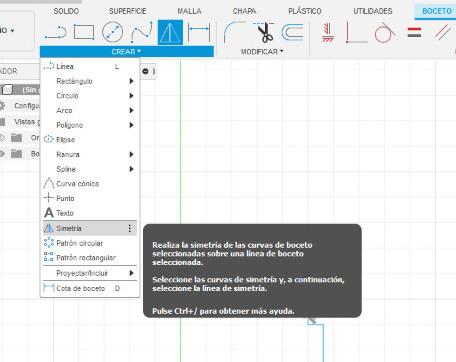Choose Elipse from the menu
This screenshot has height=362, width=456.
pyautogui.click(x=90, y=140)
